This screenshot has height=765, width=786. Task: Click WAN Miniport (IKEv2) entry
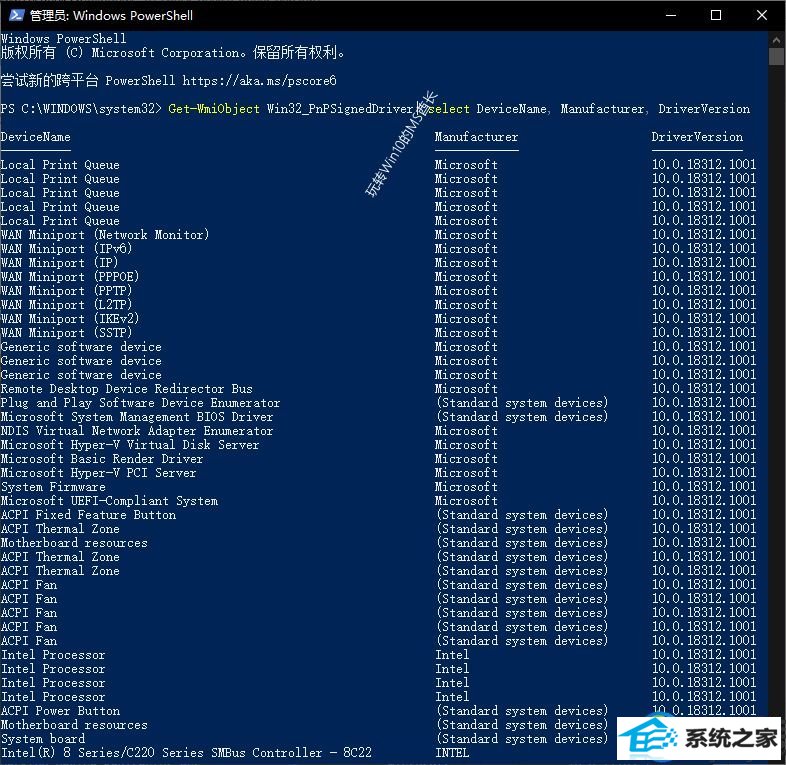pos(70,319)
